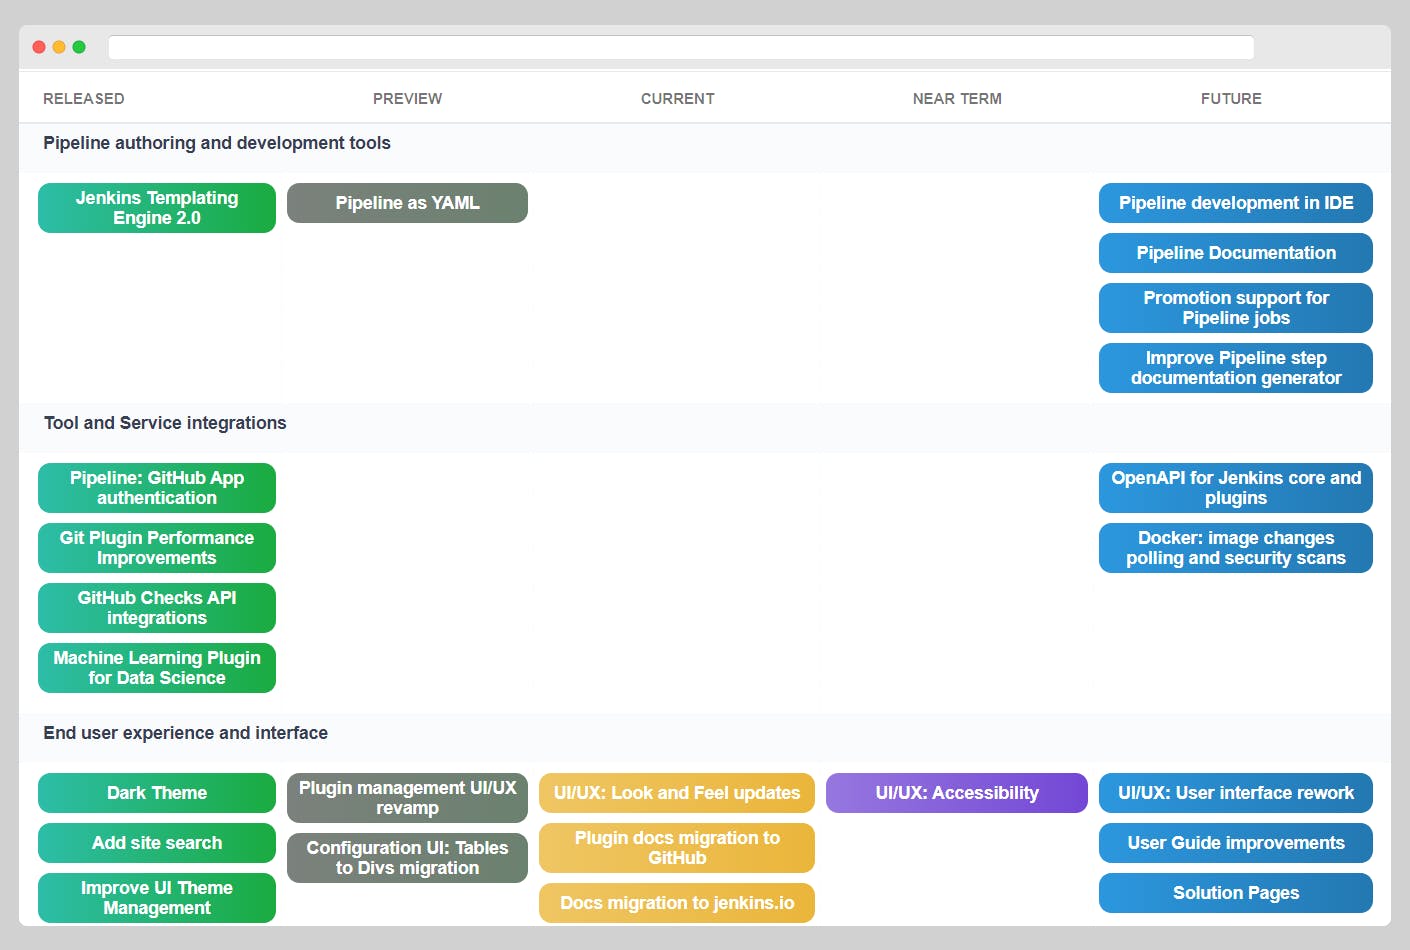The image size is (1410, 950).
Task: Select the Jenkins Templating Engine 2.0 card
Action: pyautogui.click(x=156, y=207)
